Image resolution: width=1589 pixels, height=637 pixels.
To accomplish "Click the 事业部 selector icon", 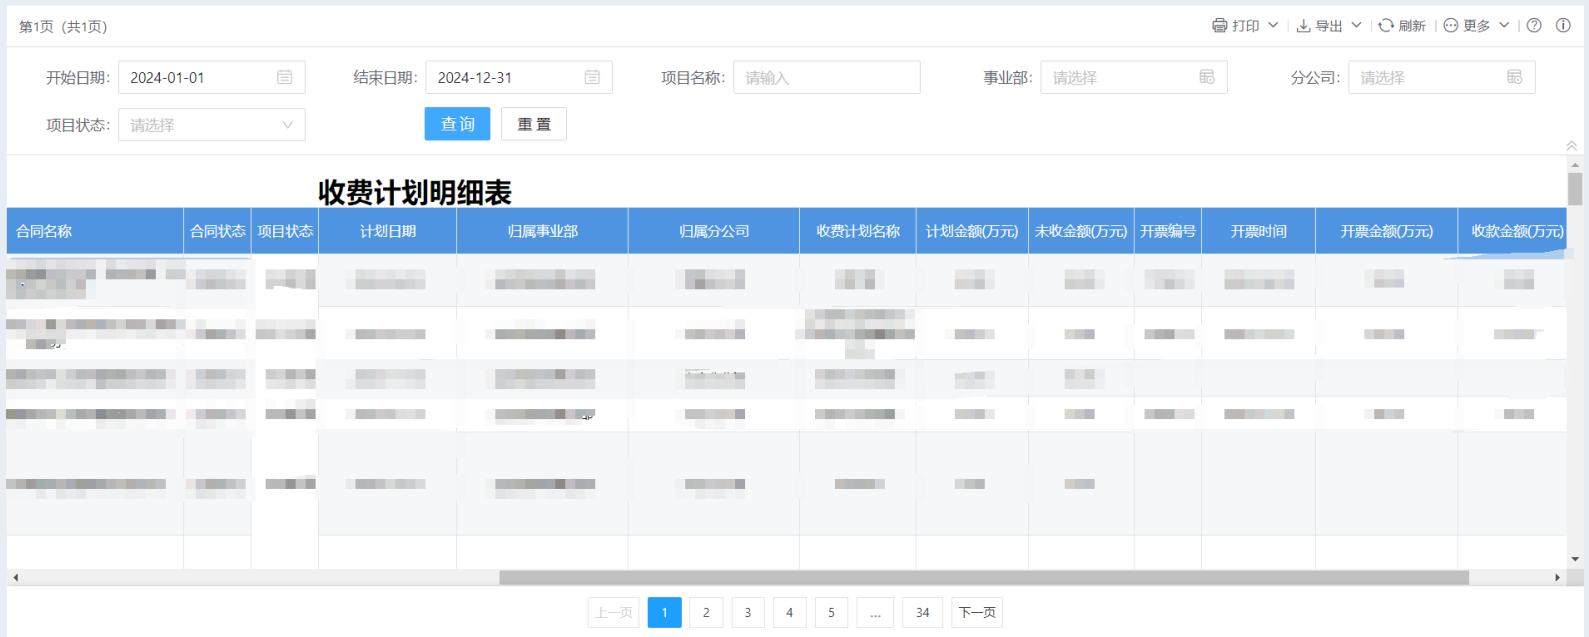I will pyautogui.click(x=1207, y=77).
